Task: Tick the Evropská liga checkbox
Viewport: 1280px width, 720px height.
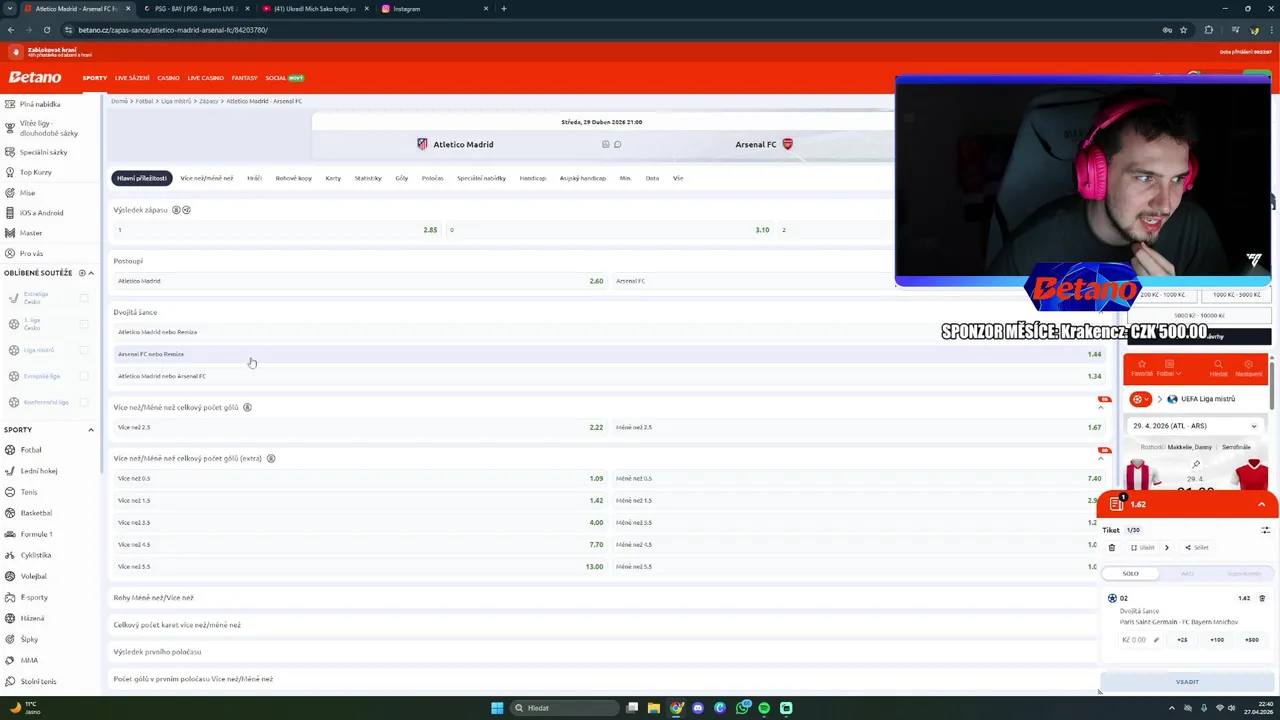Action: pos(84,376)
